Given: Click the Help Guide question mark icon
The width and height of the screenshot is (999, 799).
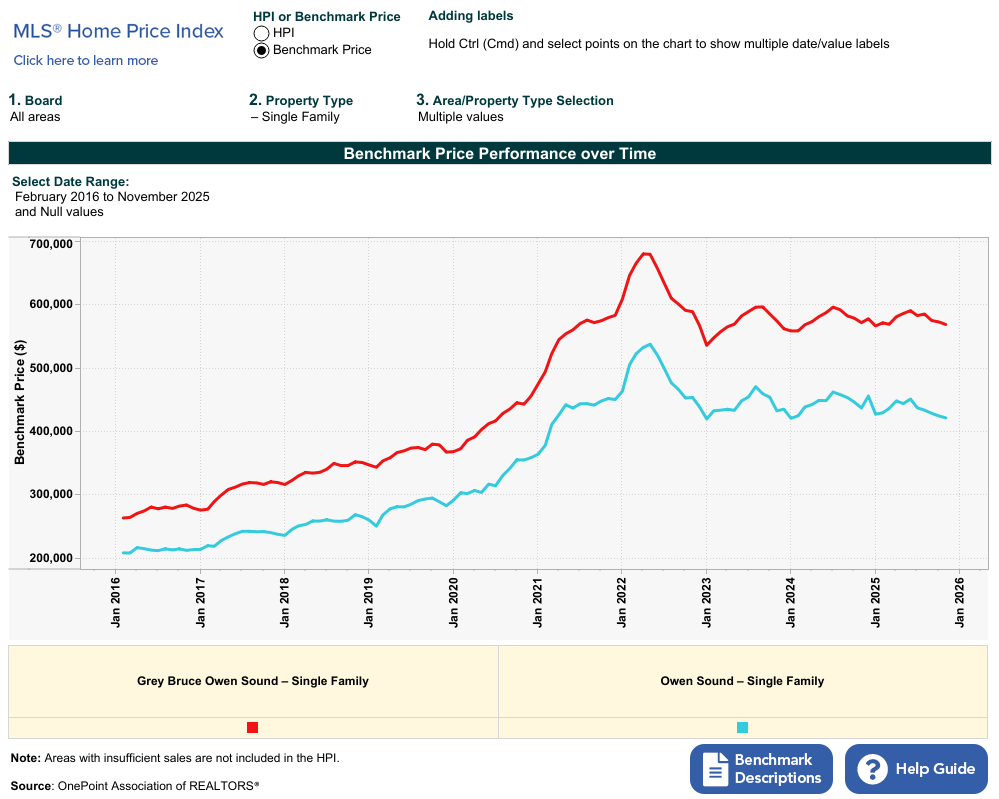Looking at the screenshot, I should pyautogui.click(x=873, y=769).
